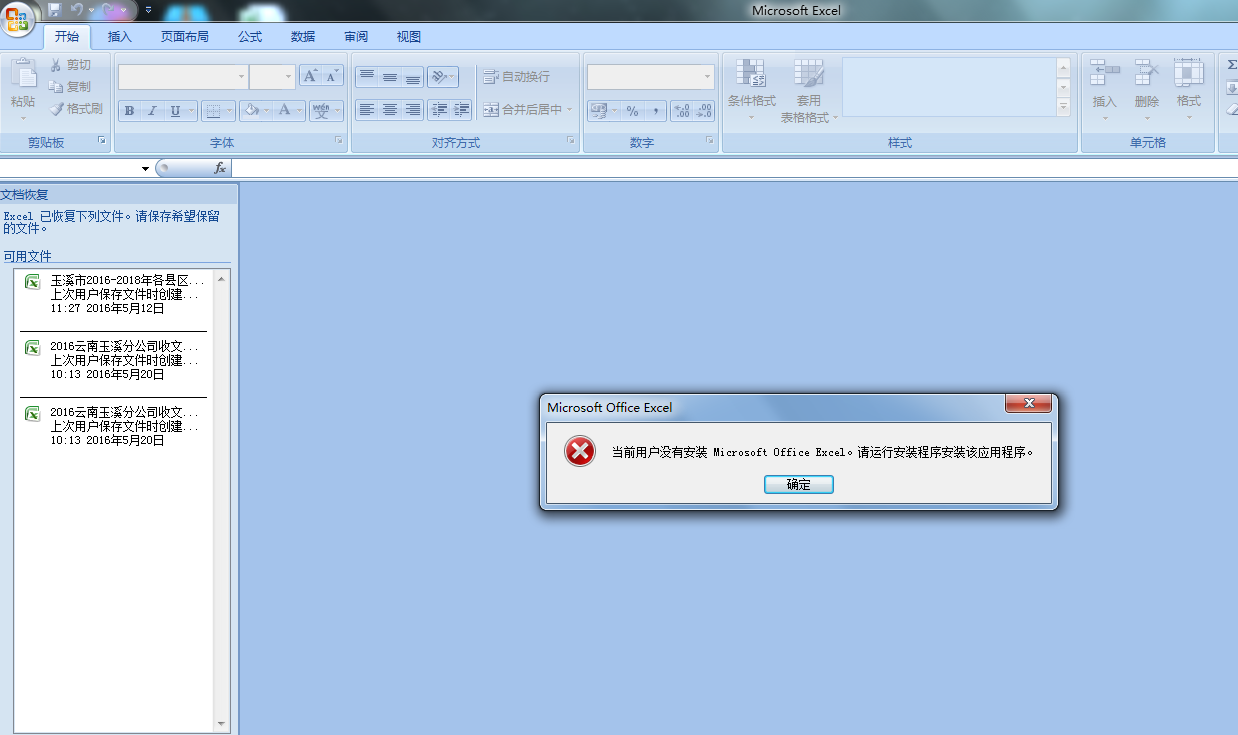Screen dimensions: 1238x735
Task: Click the Insert cells (插入) icon
Action: pyautogui.click(x=1104, y=73)
